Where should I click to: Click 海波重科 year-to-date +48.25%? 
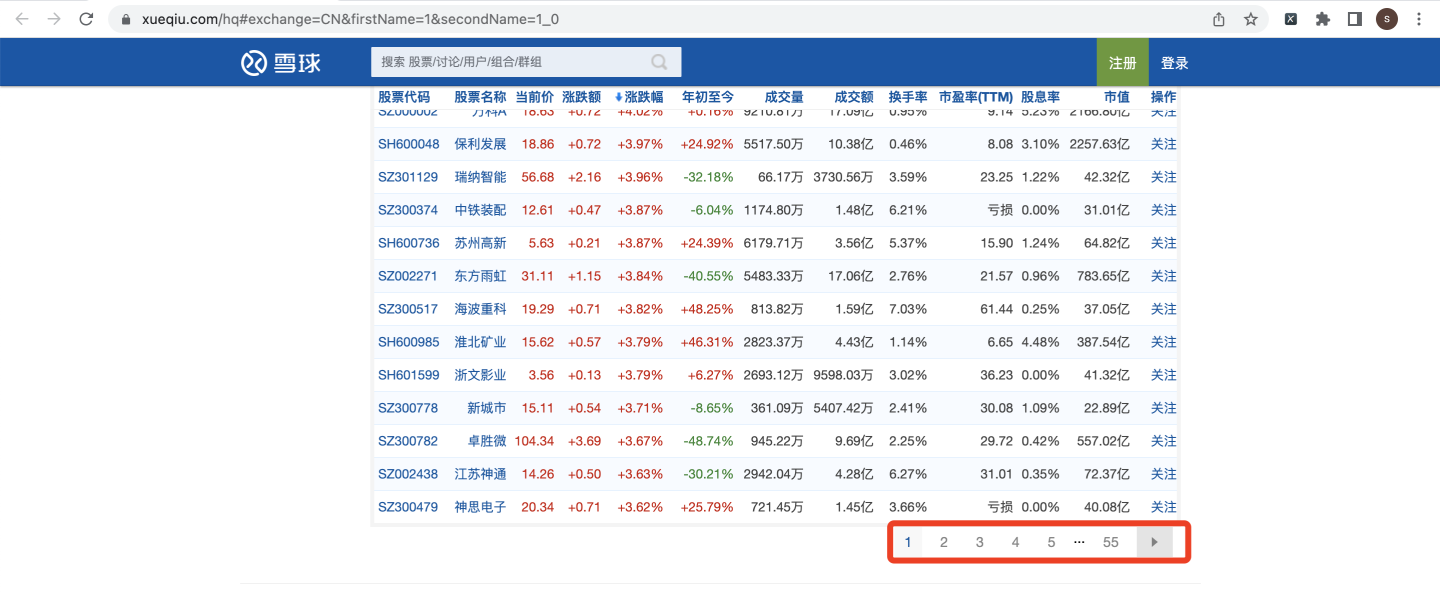tap(708, 309)
